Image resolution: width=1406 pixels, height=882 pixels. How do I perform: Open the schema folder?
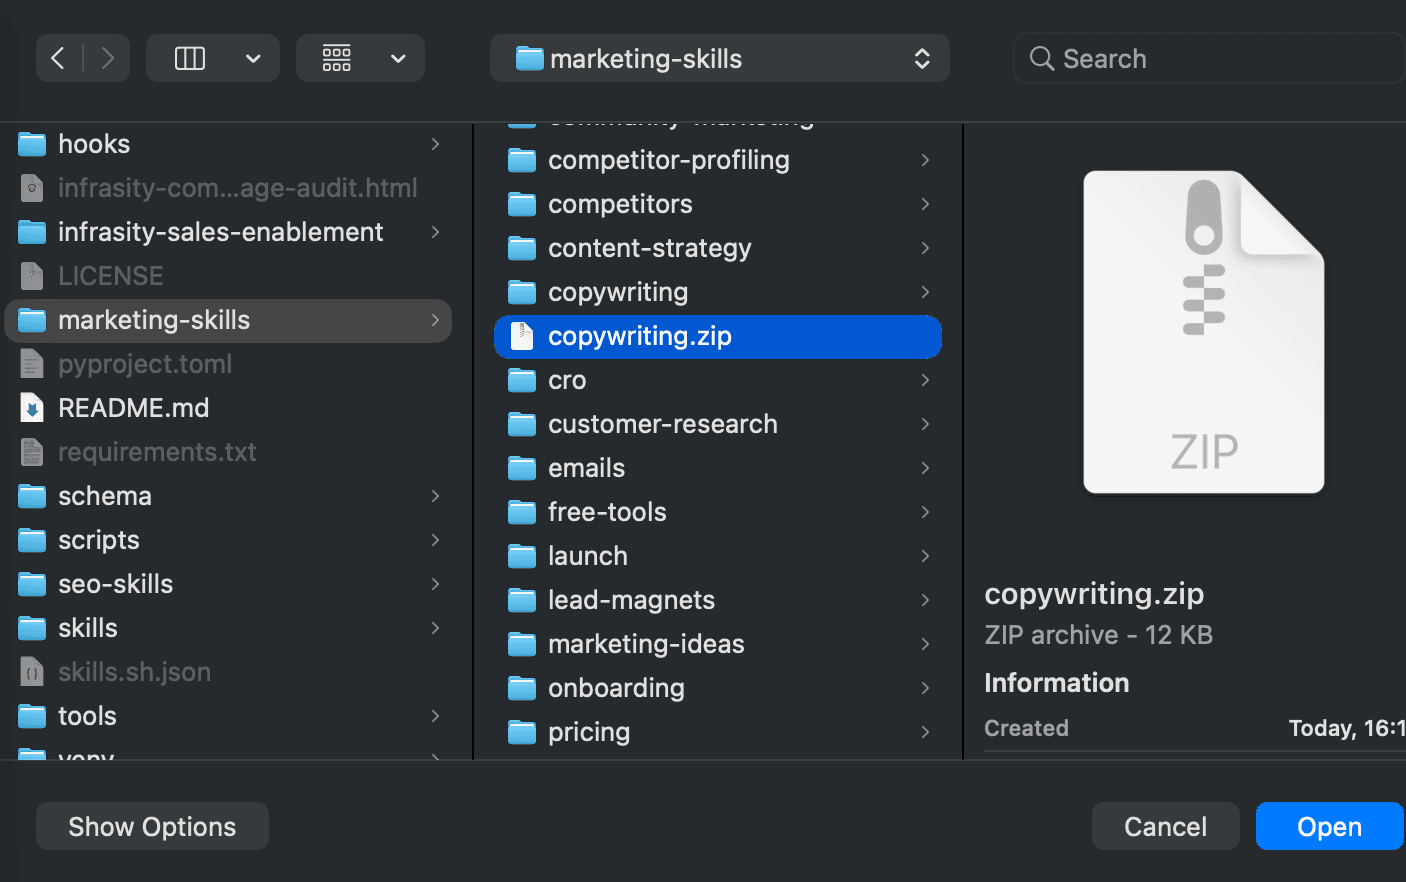click(x=228, y=496)
